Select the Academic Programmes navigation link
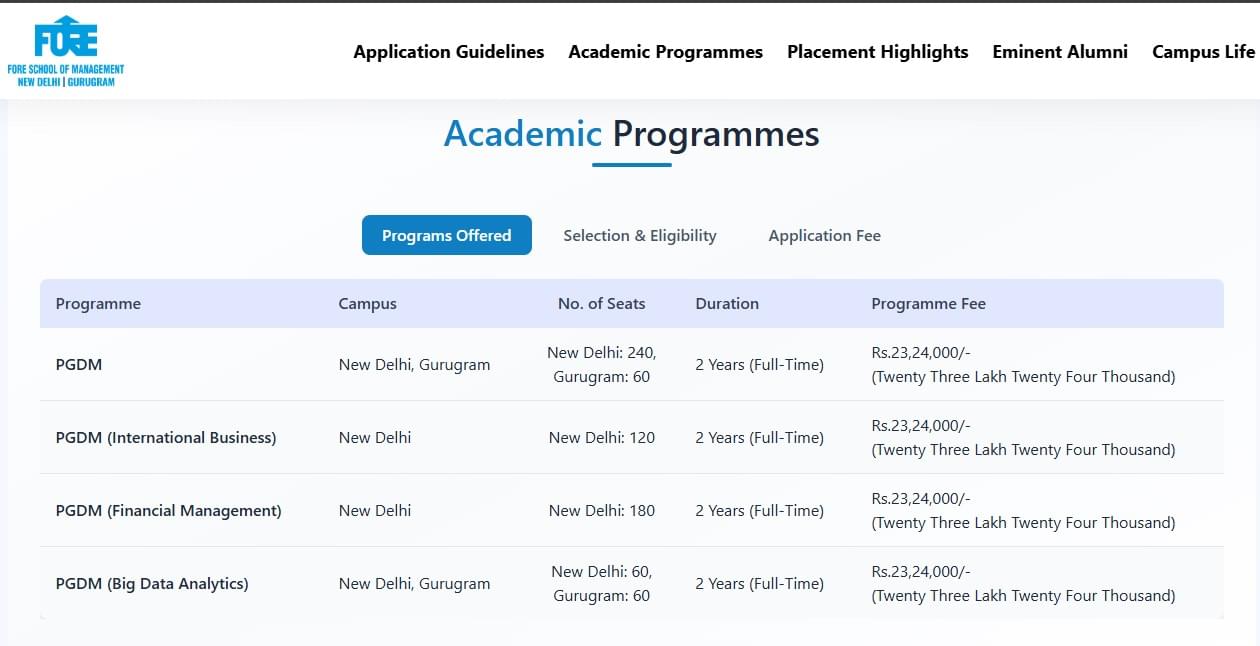The width and height of the screenshot is (1260, 646). pyautogui.click(x=666, y=51)
